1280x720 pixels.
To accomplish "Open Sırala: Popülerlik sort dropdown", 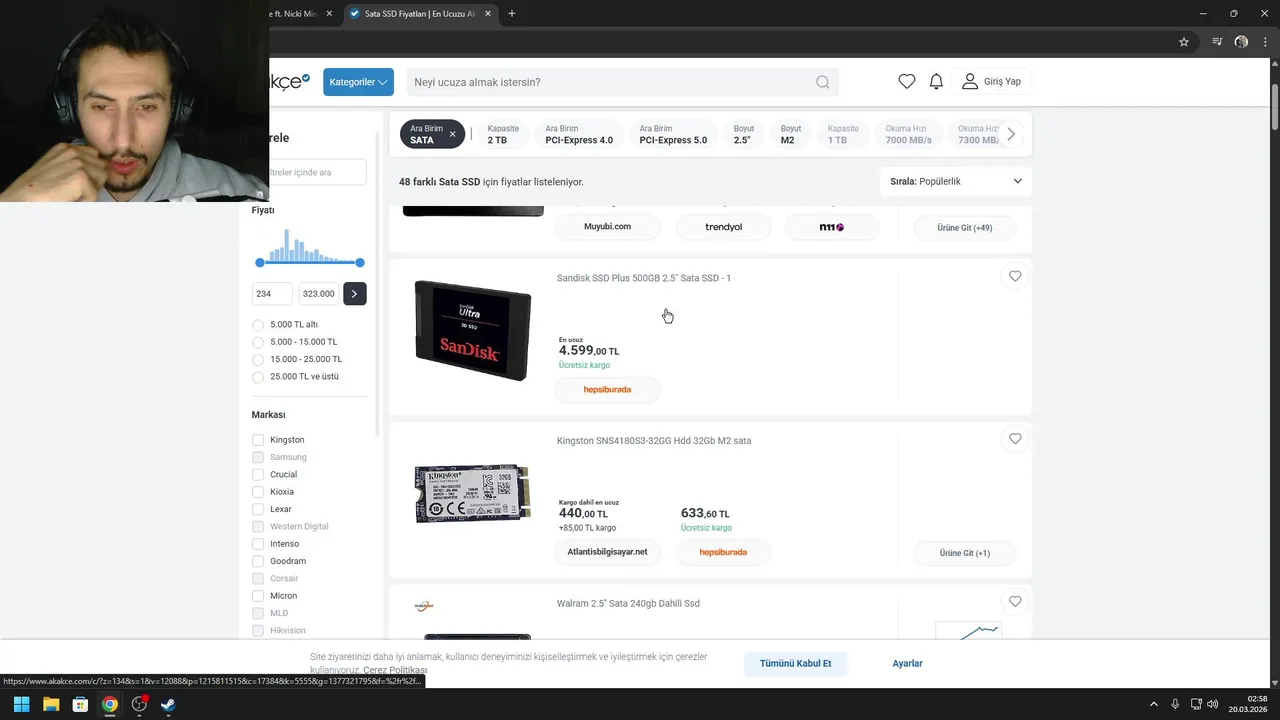I will (956, 182).
